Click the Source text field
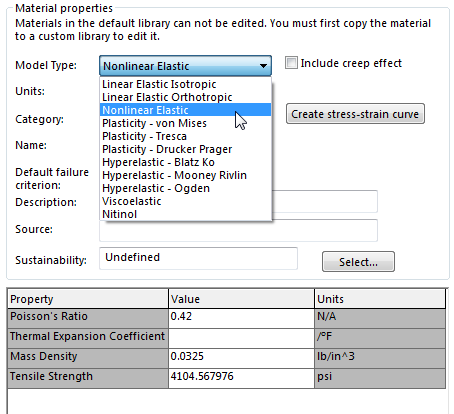Image resolution: width=454 pixels, height=414 pixels. coord(238,230)
